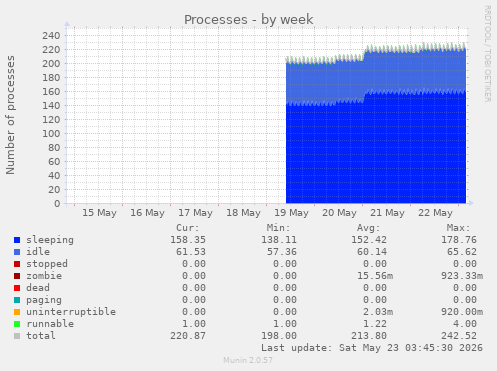Click the "Avg:" column header
The height and width of the screenshot is (371, 497).
pos(368,228)
